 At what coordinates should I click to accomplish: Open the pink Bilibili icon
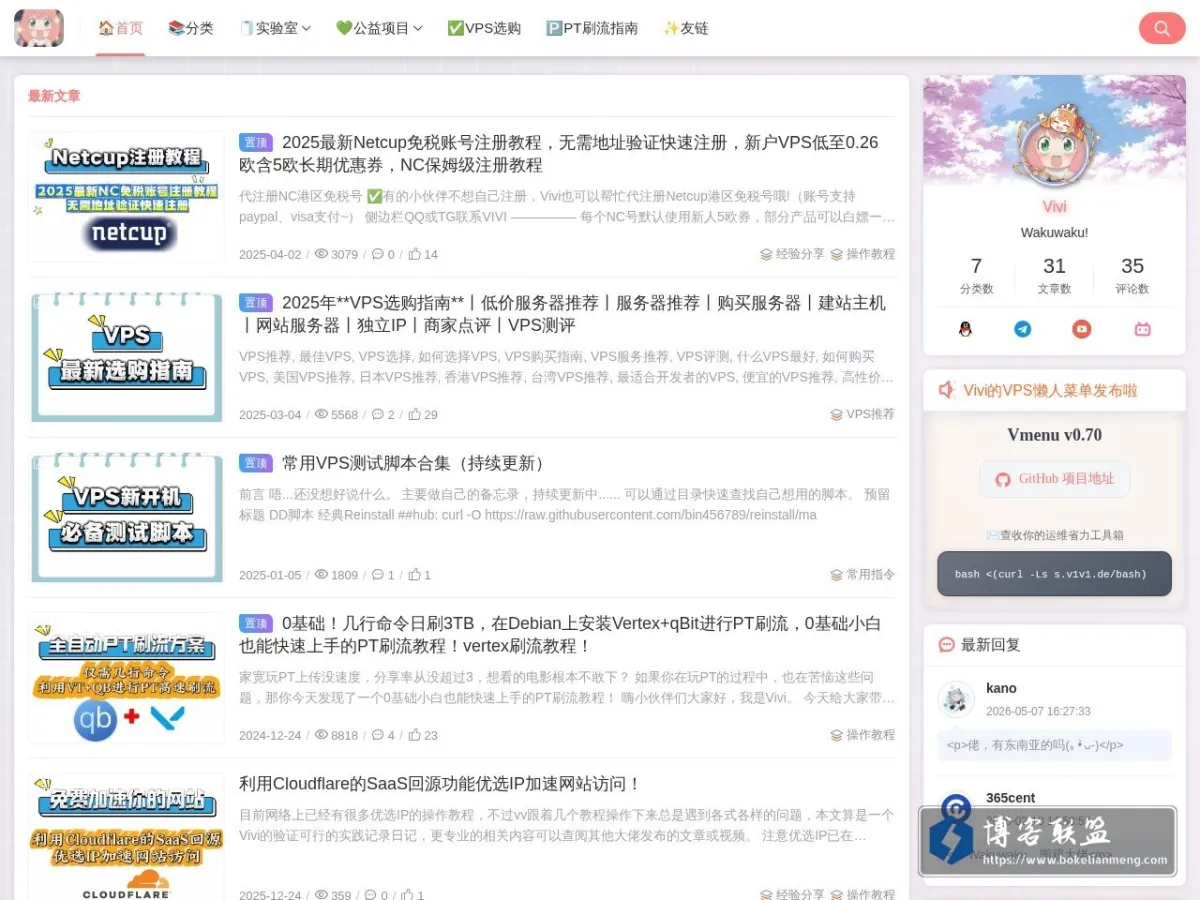point(1142,329)
